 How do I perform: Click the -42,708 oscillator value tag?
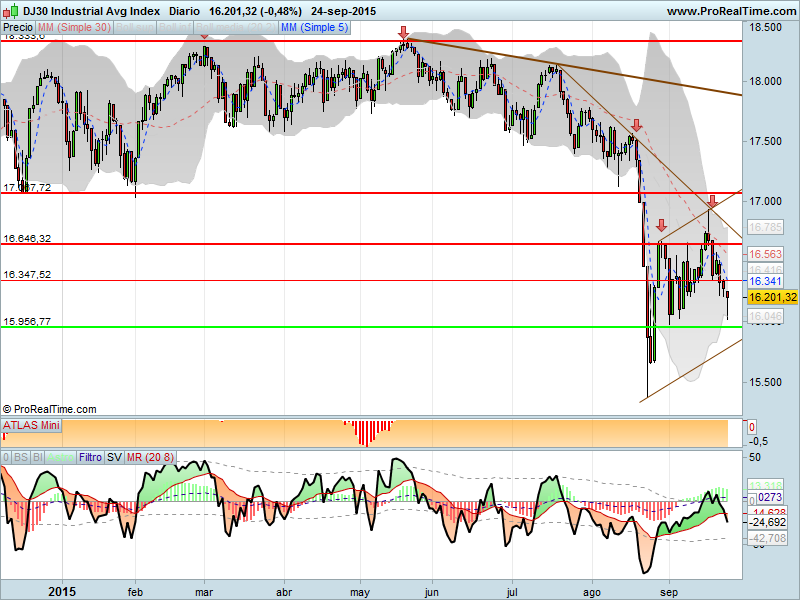(x=767, y=538)
